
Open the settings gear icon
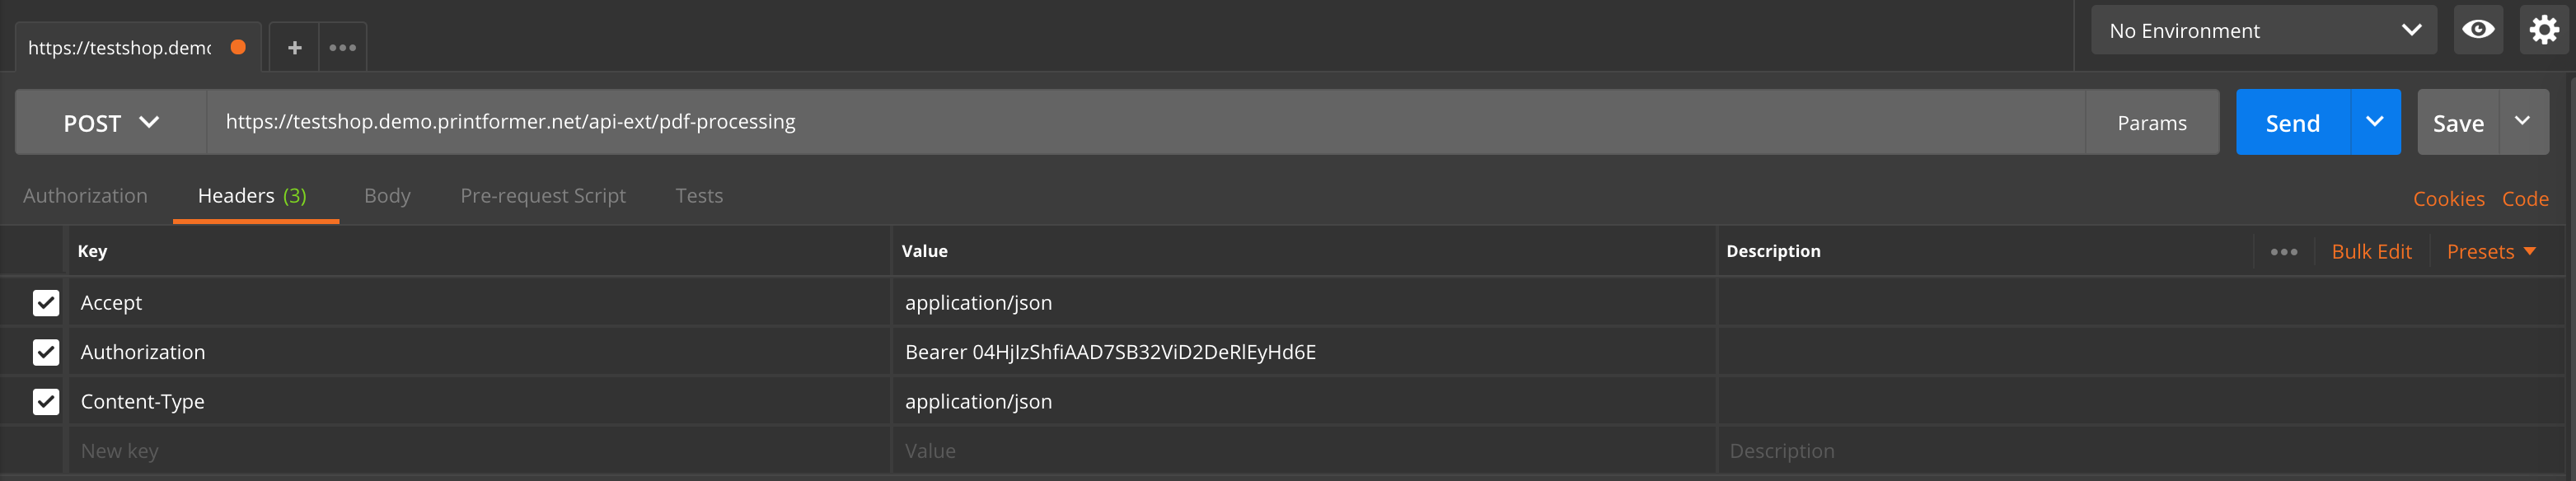(x=2544, y=30)
